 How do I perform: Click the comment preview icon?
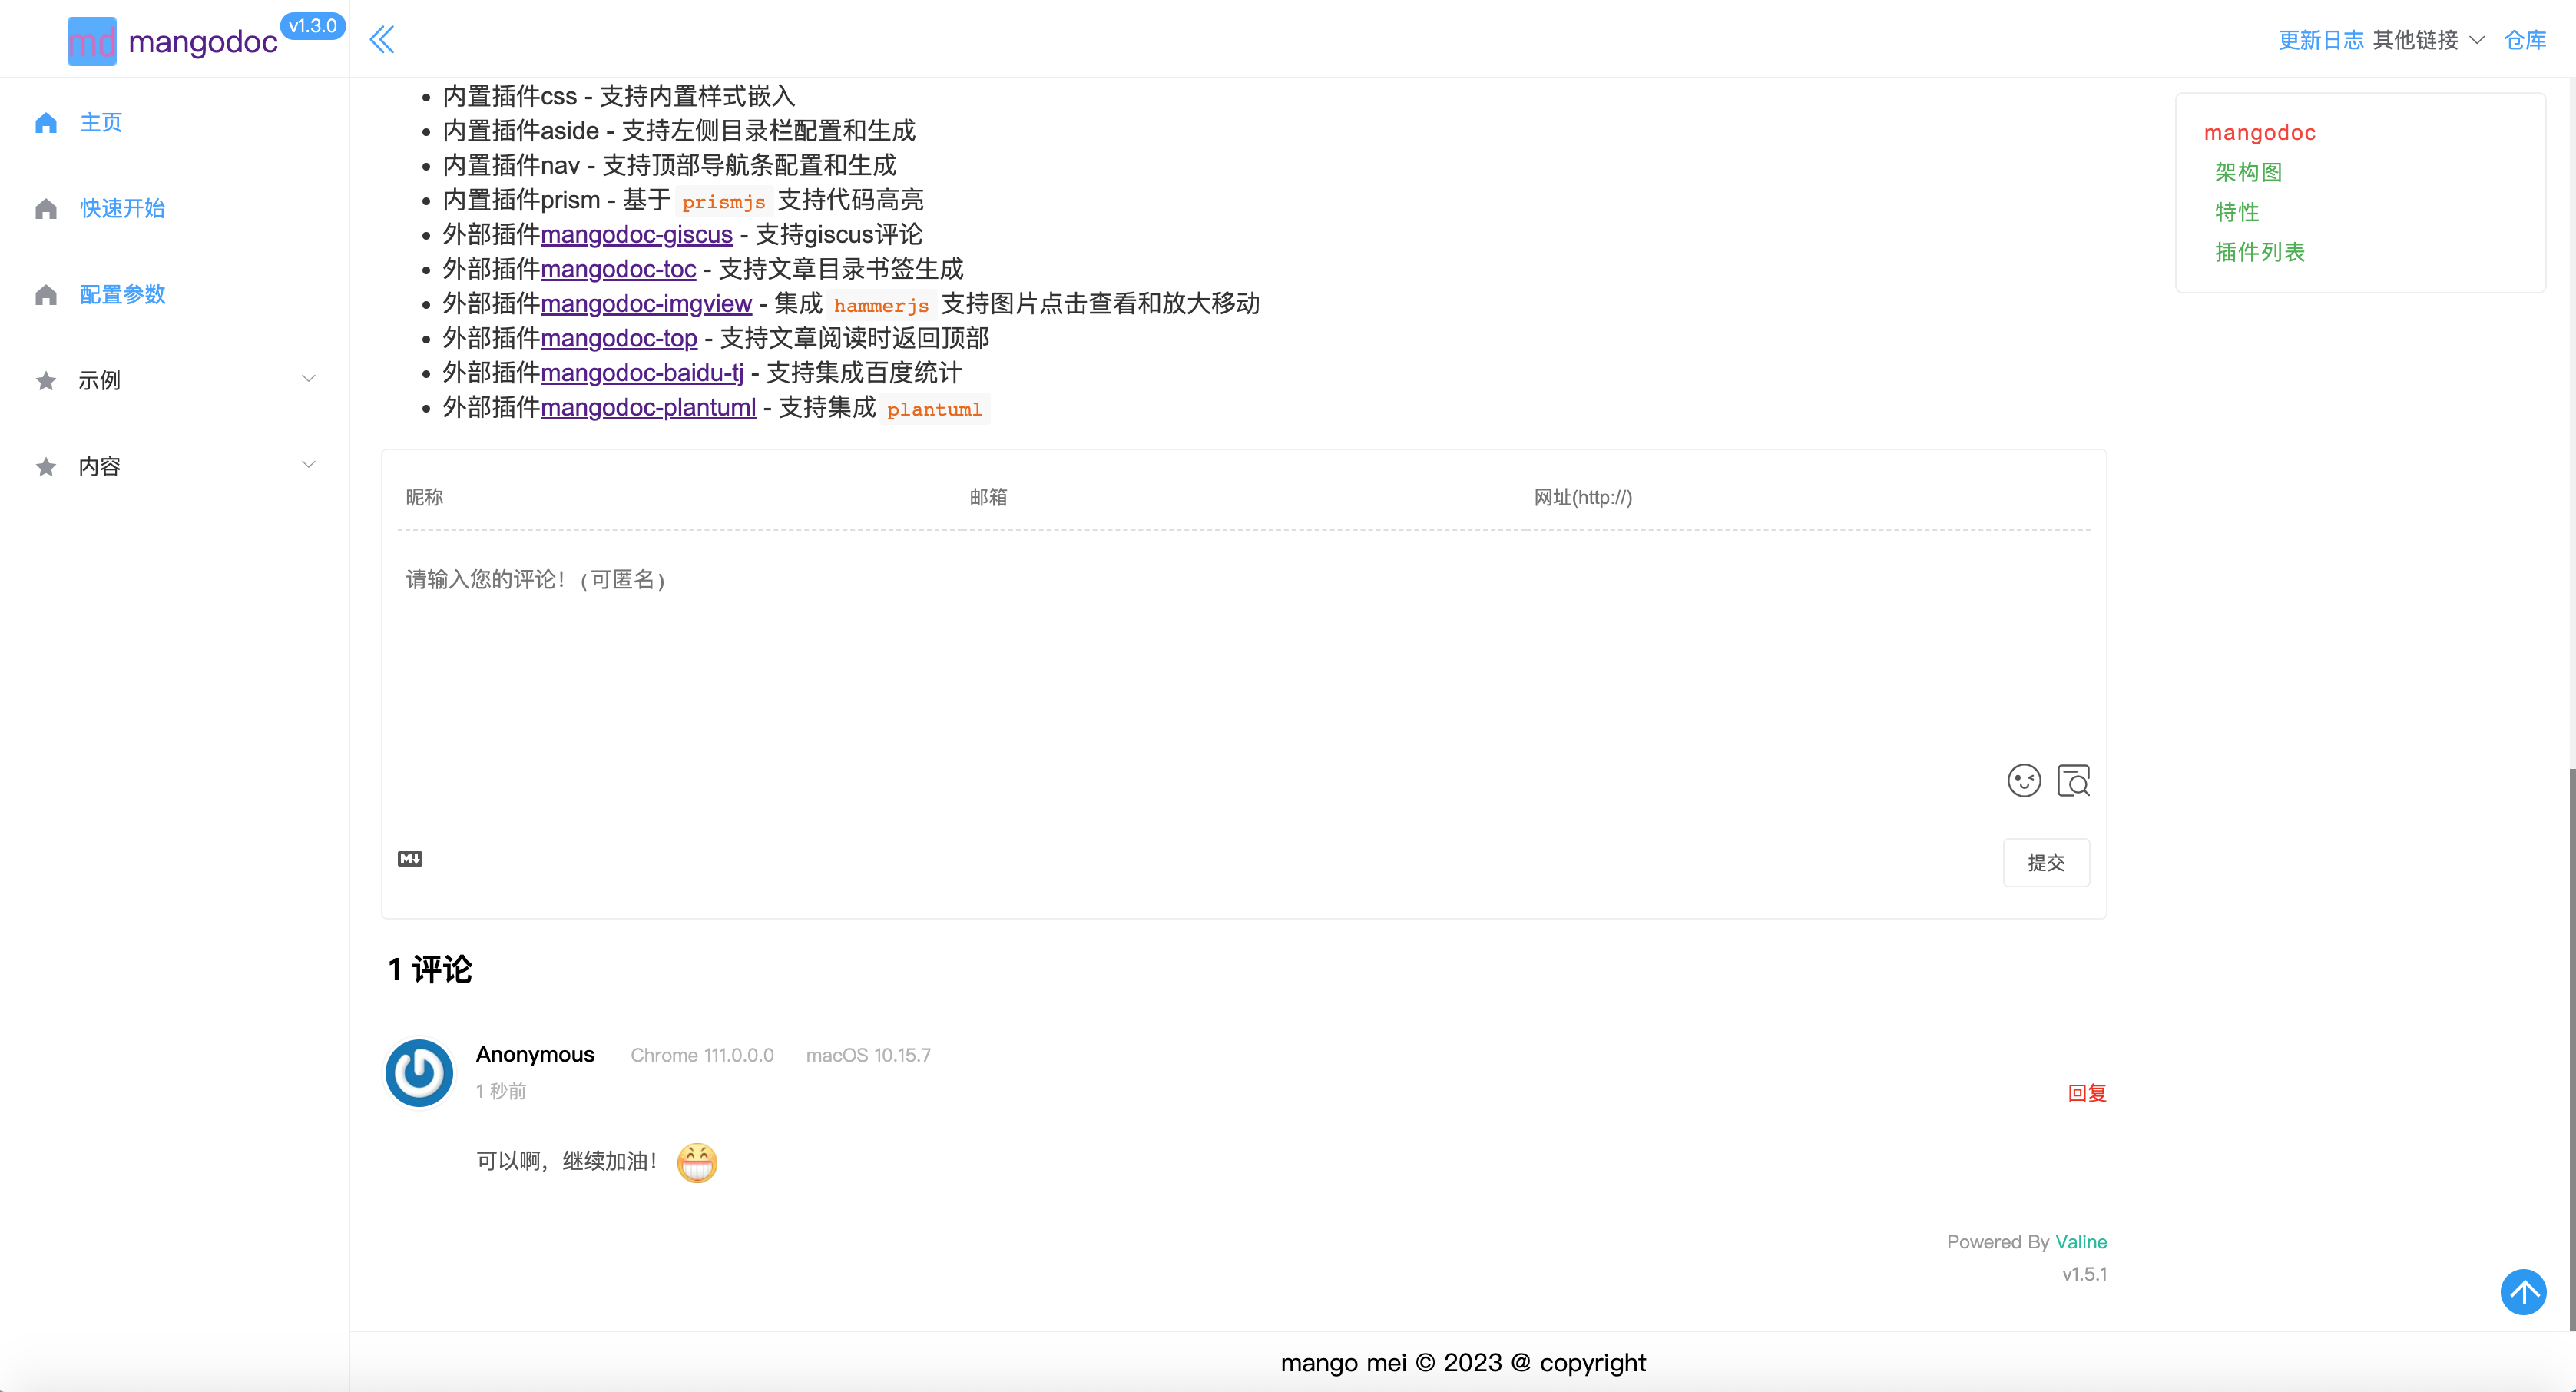[2073, 780]
